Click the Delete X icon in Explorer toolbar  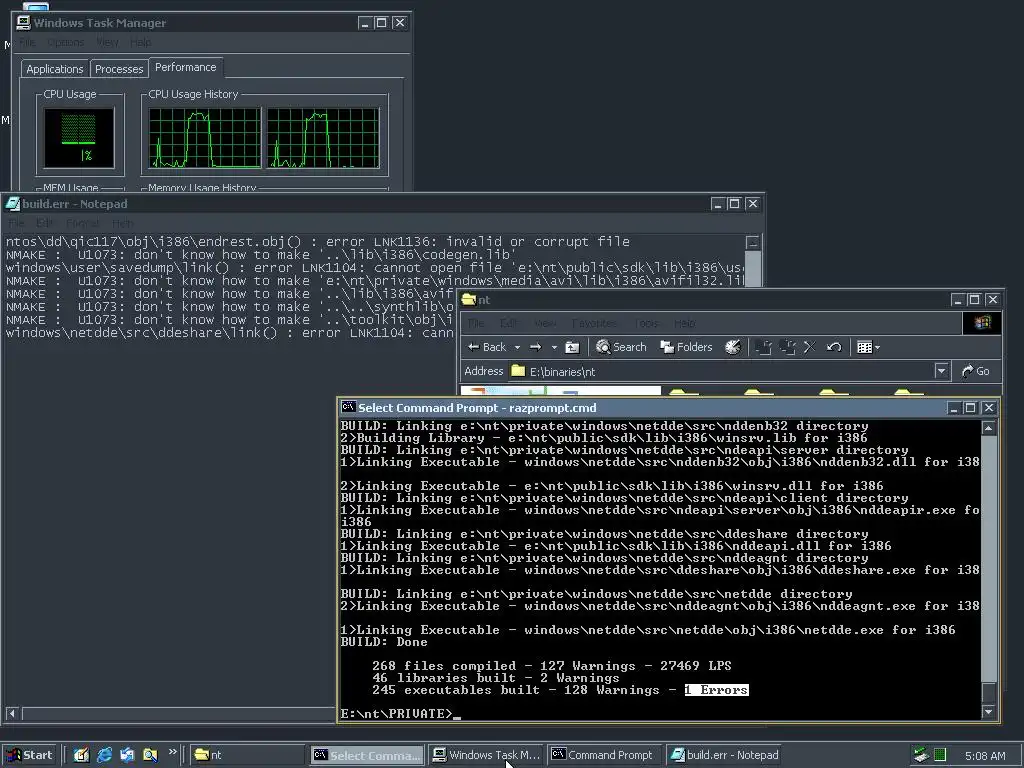coord(810,347)
